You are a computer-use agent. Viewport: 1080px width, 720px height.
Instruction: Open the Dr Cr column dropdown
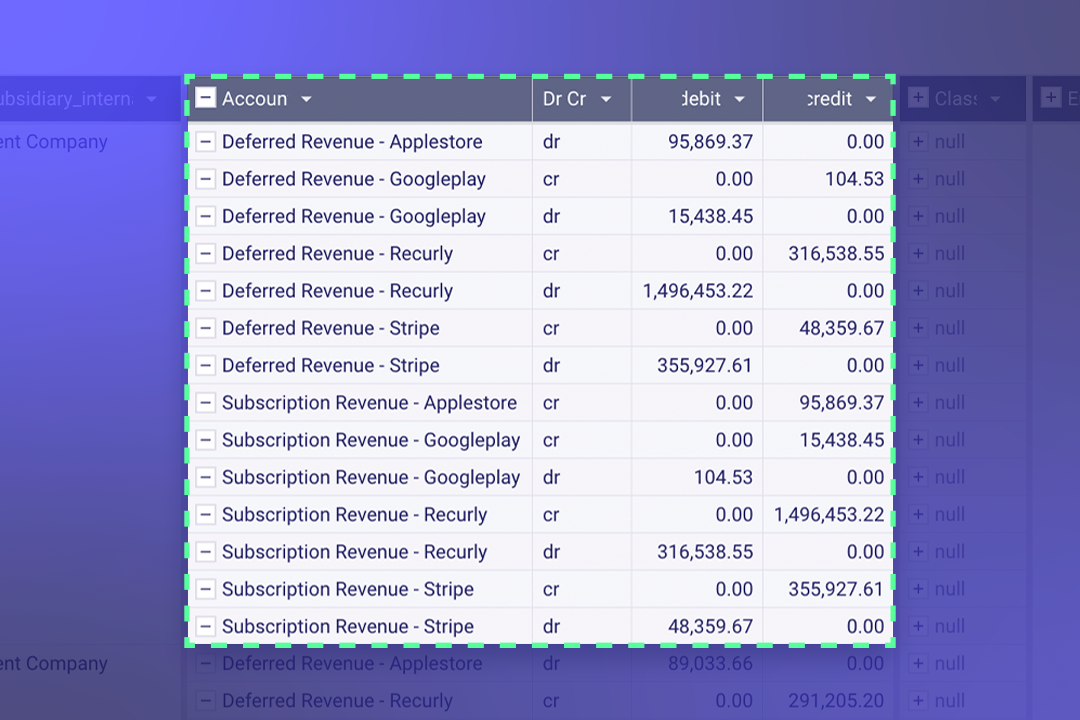pyautogui.click(x=606, y=99)
